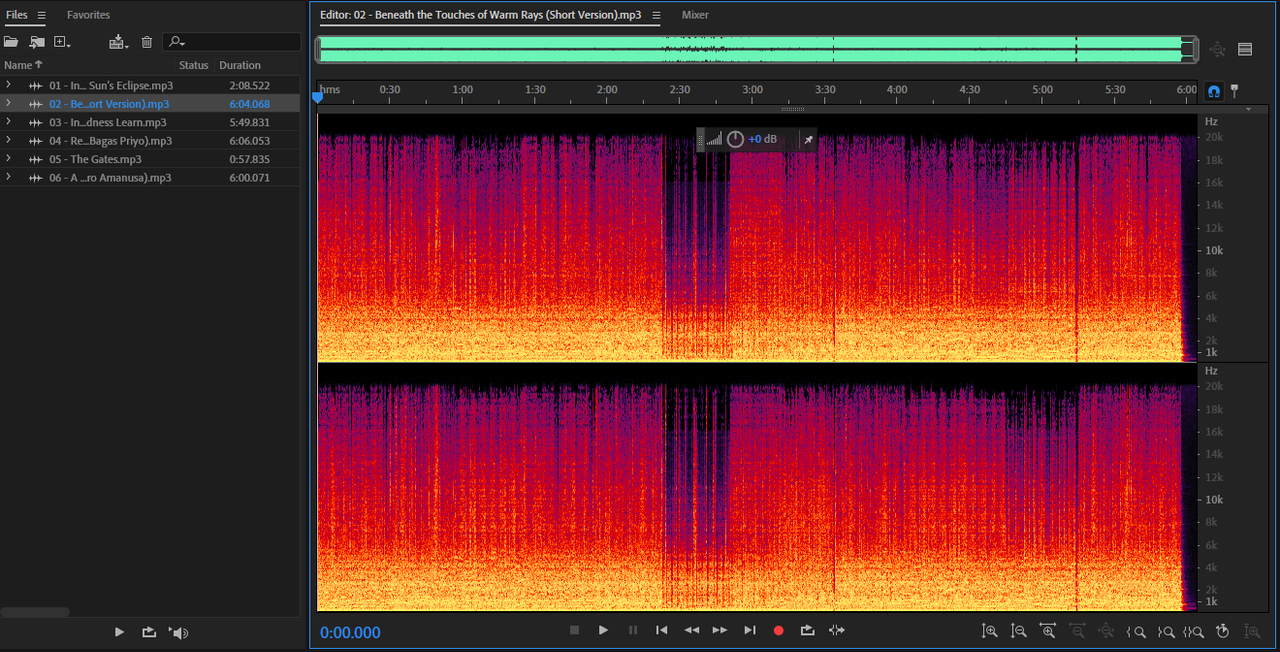The height and width of the screenshot is (652, 1280).
Task: Toggle Auto-Play speaker icon in Files panel
Action: [x=179, y=632]
